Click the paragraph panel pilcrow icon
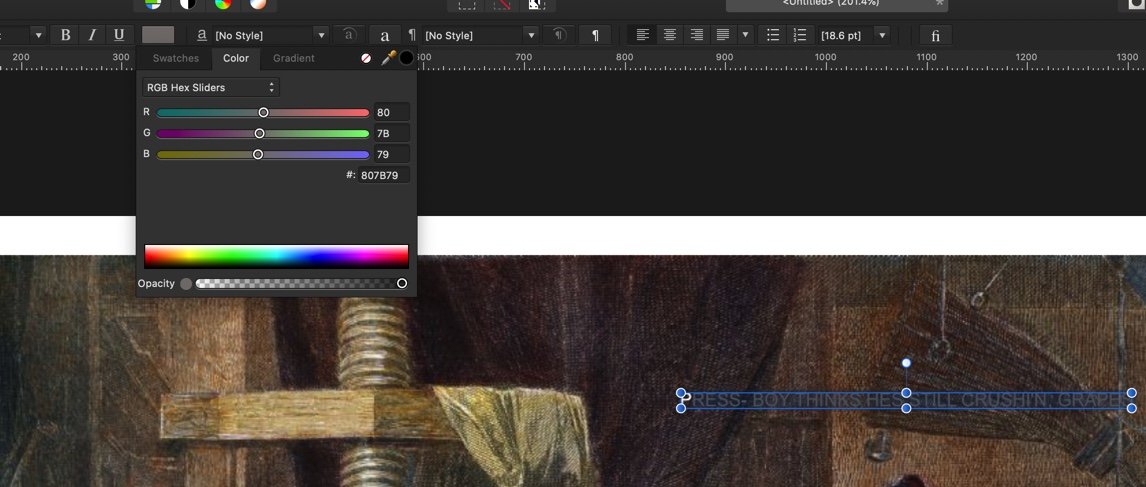The height and width of the screenshot is (487, 1146). pos(595,35)
